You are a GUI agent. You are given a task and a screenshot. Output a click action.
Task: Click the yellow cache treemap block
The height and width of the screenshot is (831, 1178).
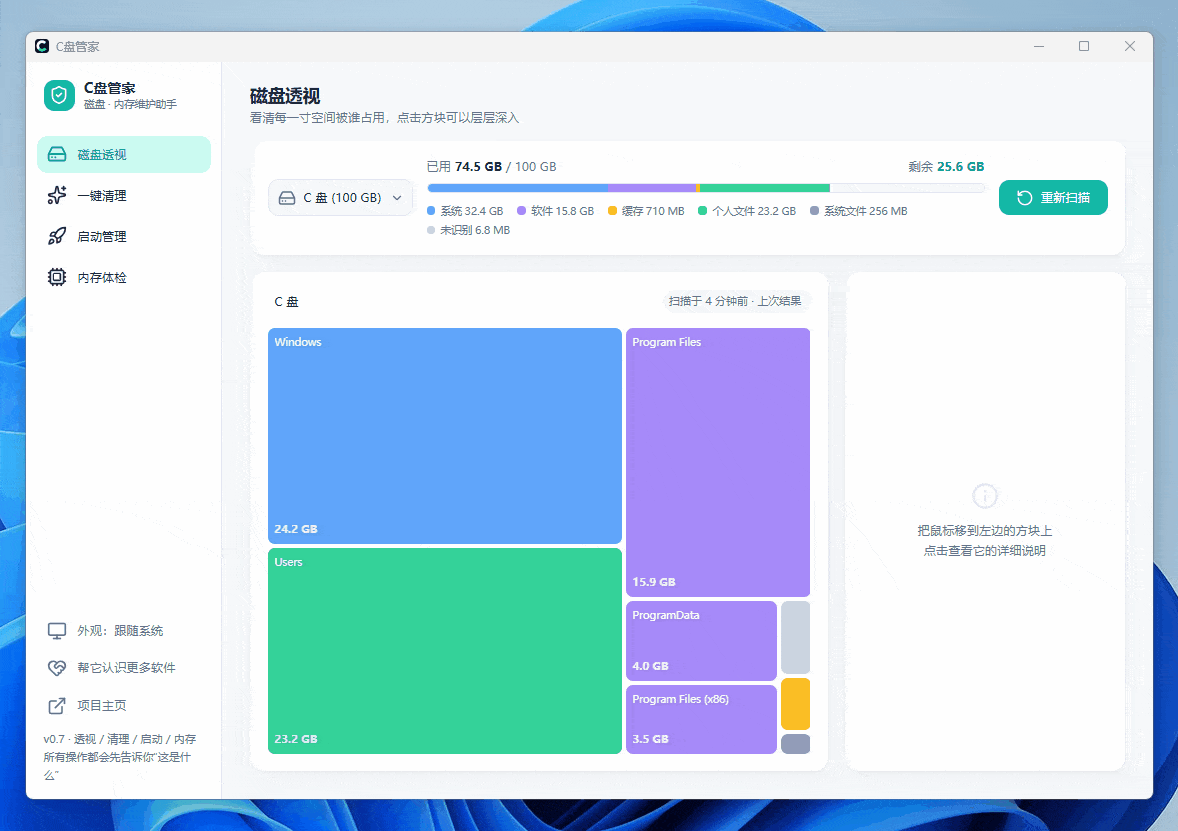[x=796, y=704]
